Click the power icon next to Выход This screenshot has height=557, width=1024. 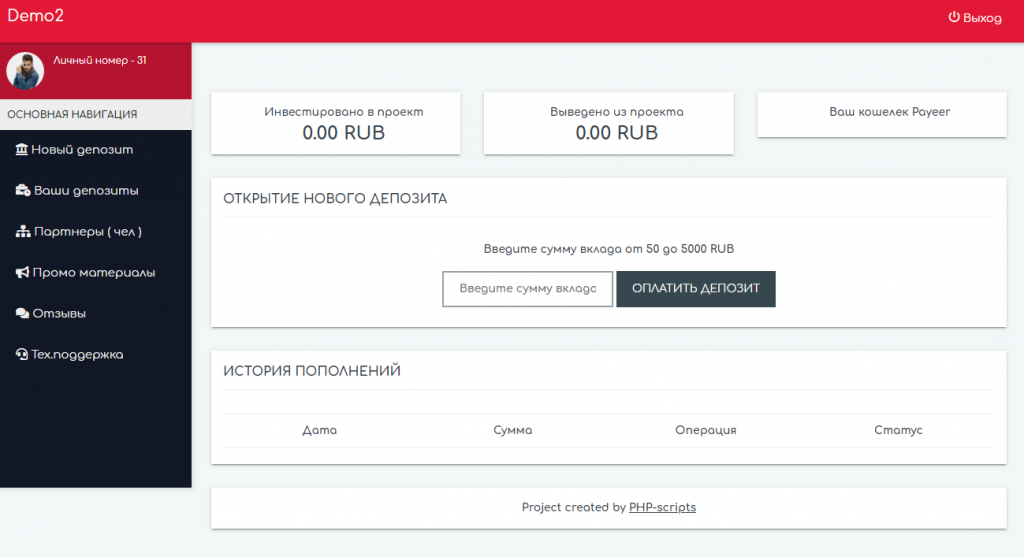tap(954, 17)
